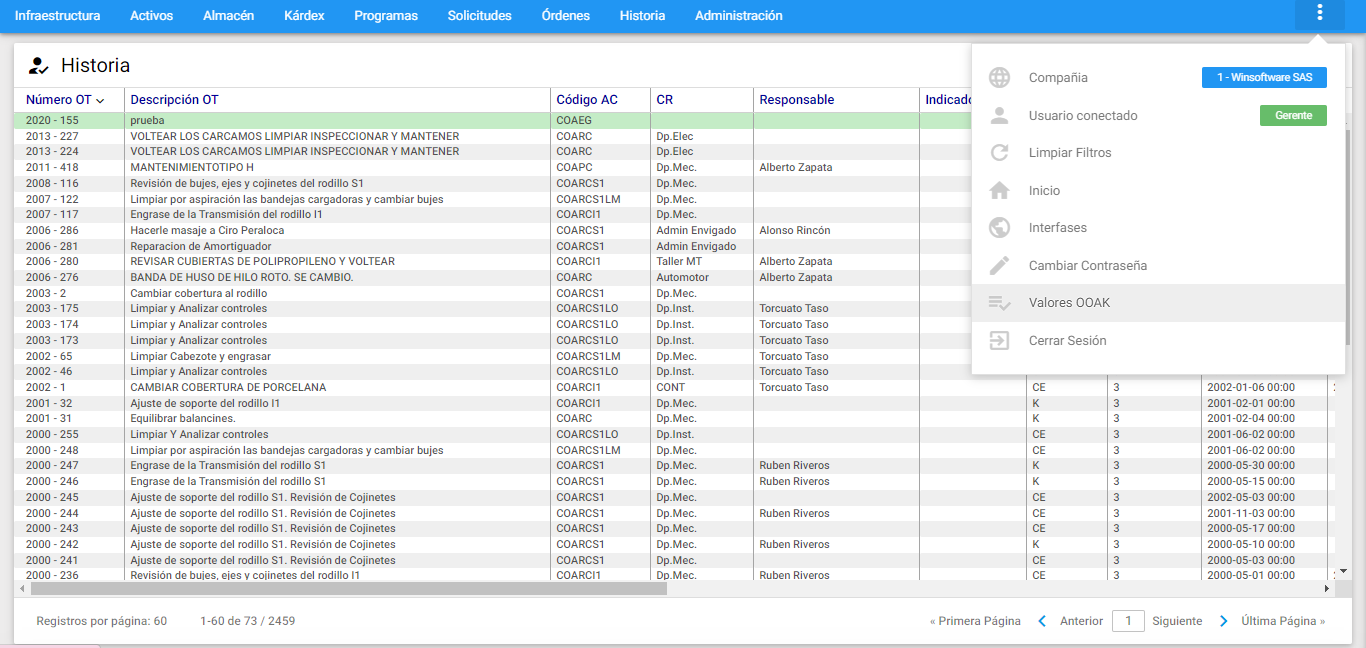Viewport: 1366px width, 648px height.
Task: Click the person icon beside Usuario conectado
Action: click(x=999, y=116)
